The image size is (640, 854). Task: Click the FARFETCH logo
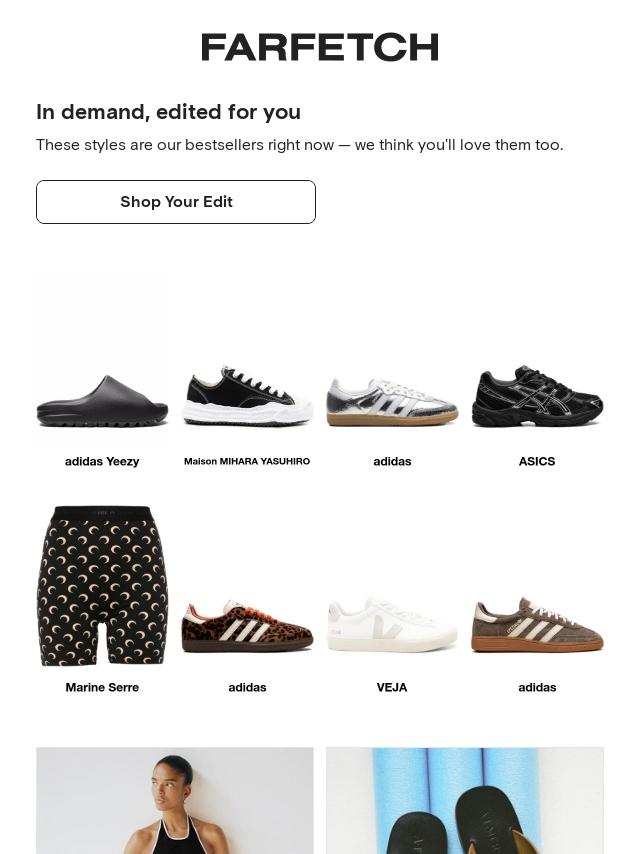[320, 47]
